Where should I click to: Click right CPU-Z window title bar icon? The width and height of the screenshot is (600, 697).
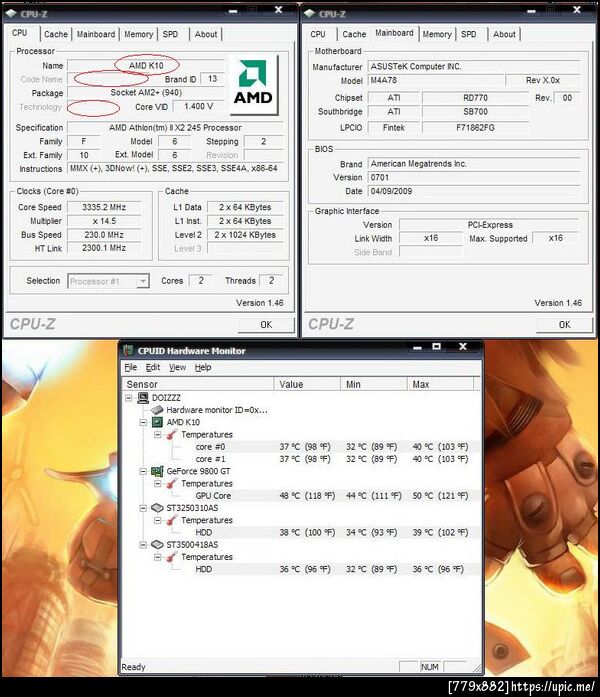310,14
